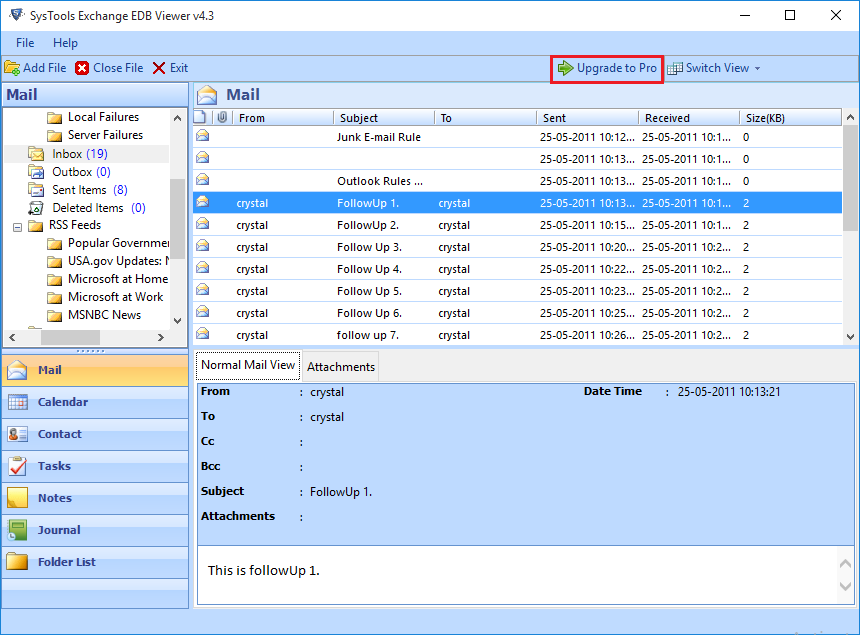Click message body scroll down arrow
This screenshot has width=860, height=635.
pyautogui.click(x=845, y=586)
